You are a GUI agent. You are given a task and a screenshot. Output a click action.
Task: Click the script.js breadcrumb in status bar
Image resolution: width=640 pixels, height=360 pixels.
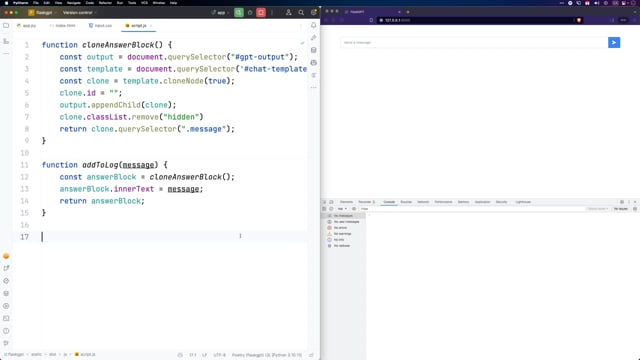(x=85, y=355)
